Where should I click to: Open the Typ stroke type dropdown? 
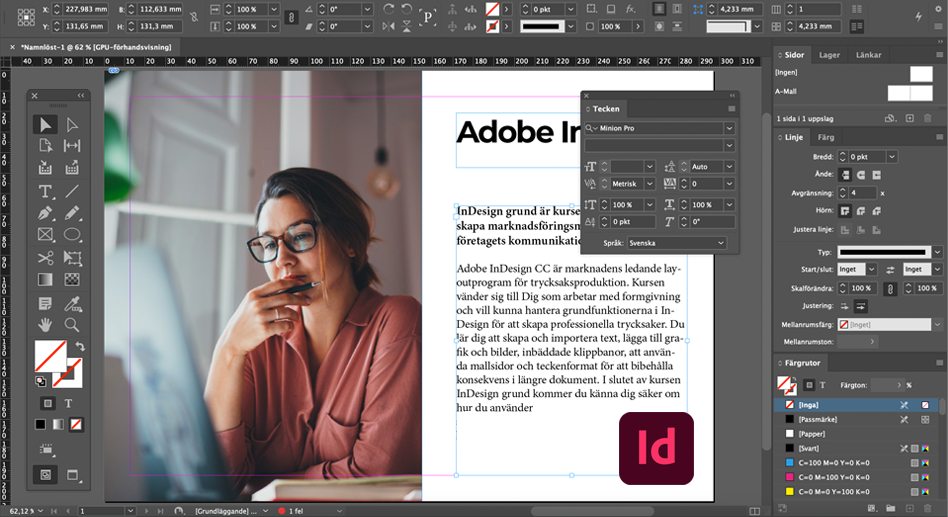point(938,252)
